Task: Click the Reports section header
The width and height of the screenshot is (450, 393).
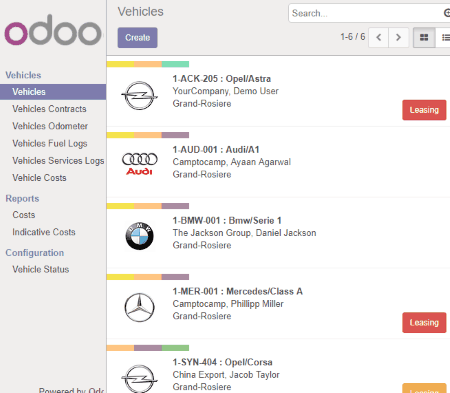Action: coord(22,198)
